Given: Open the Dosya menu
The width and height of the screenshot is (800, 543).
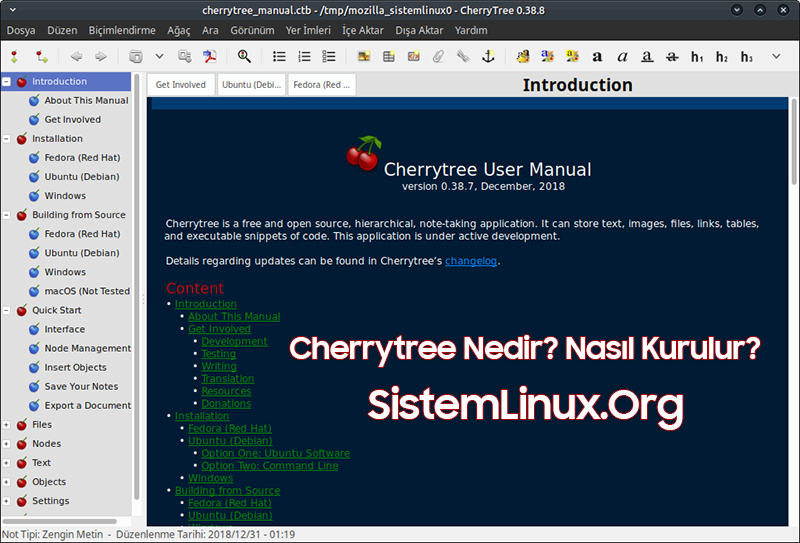Looking at the screenshot, I should pyautogui.click(x=21, y=31).
